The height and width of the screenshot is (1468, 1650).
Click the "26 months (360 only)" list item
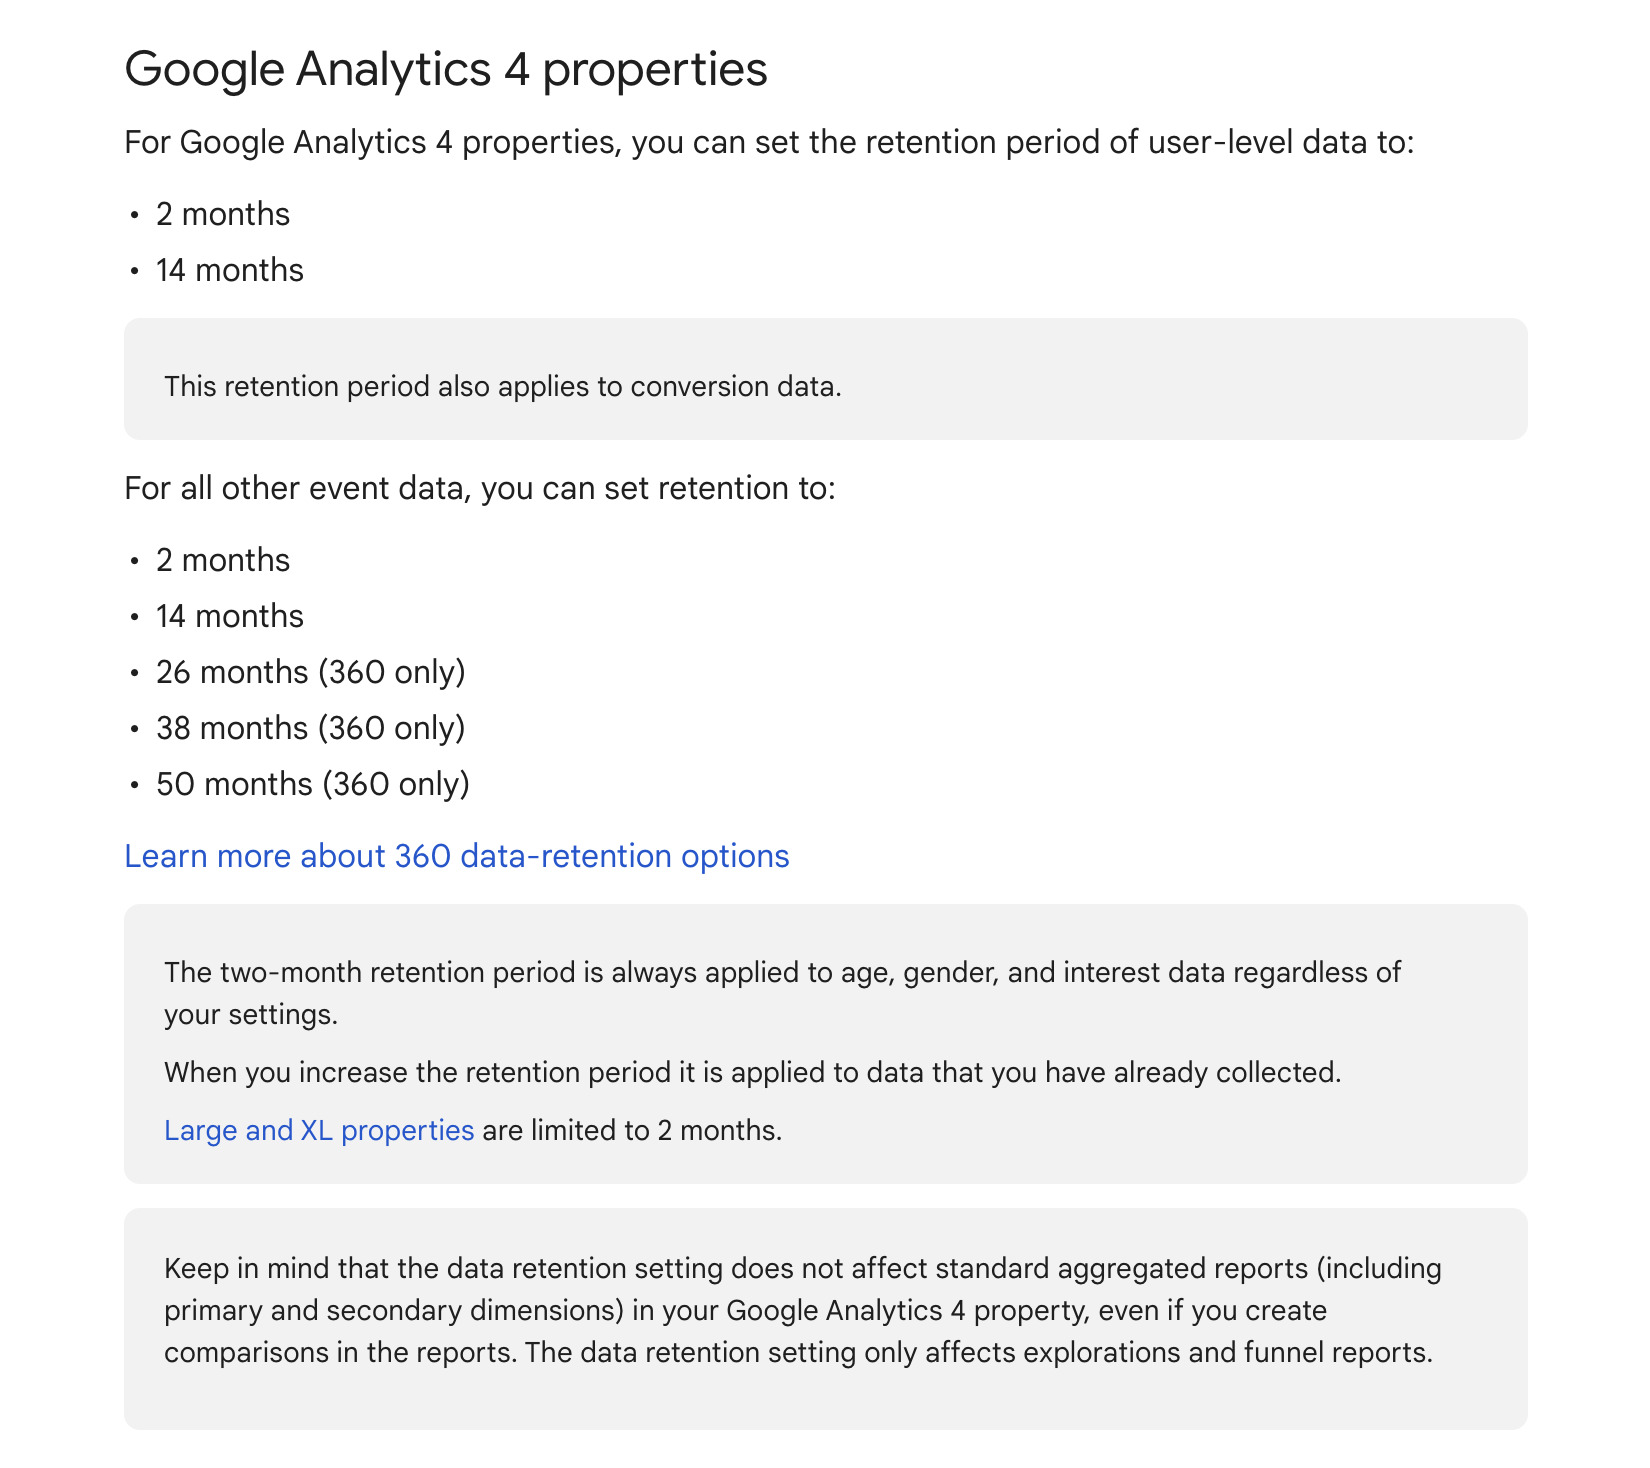pyautogui.click(x=310, y=673)
